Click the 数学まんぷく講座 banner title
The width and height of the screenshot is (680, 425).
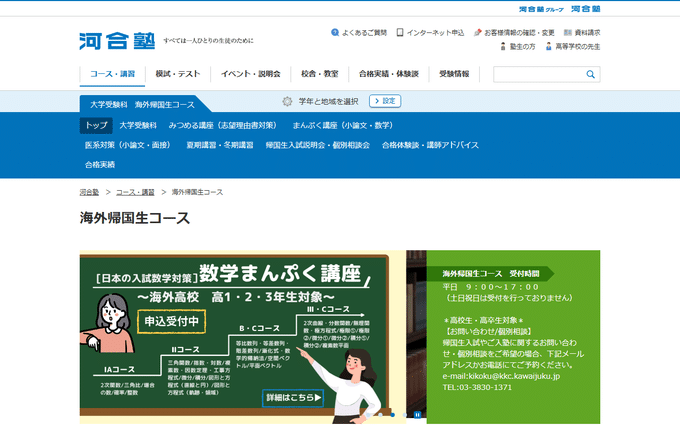(x=280, y=274)
